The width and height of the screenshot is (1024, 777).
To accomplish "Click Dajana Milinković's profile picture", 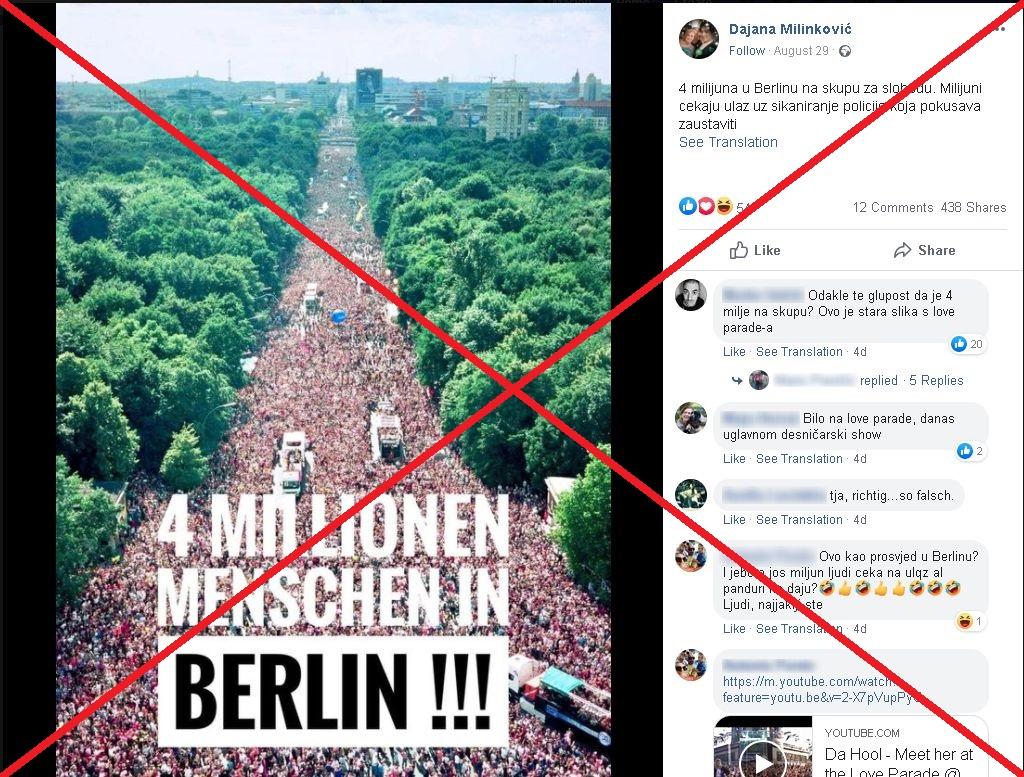I will click(x=698, y=39).
